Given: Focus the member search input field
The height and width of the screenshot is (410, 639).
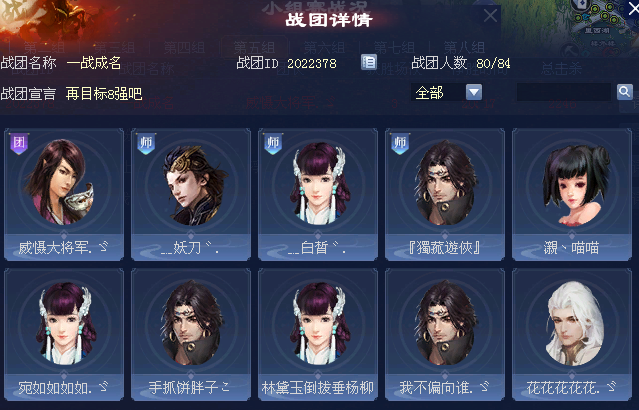Looking at the screenshot, I should point(564,92).
